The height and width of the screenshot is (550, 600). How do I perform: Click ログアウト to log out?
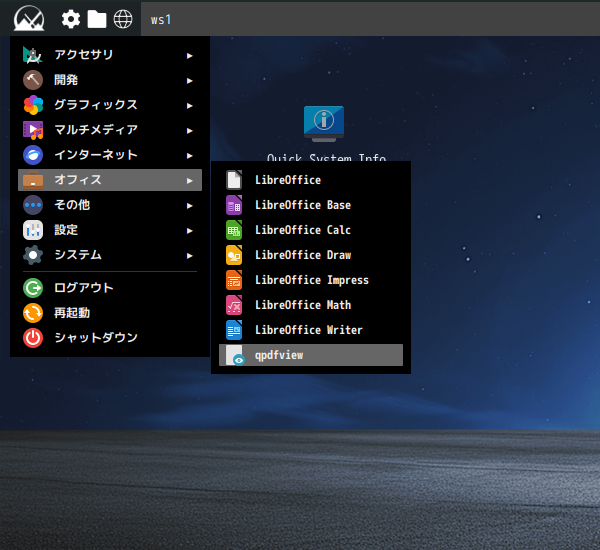pos(83,288)
